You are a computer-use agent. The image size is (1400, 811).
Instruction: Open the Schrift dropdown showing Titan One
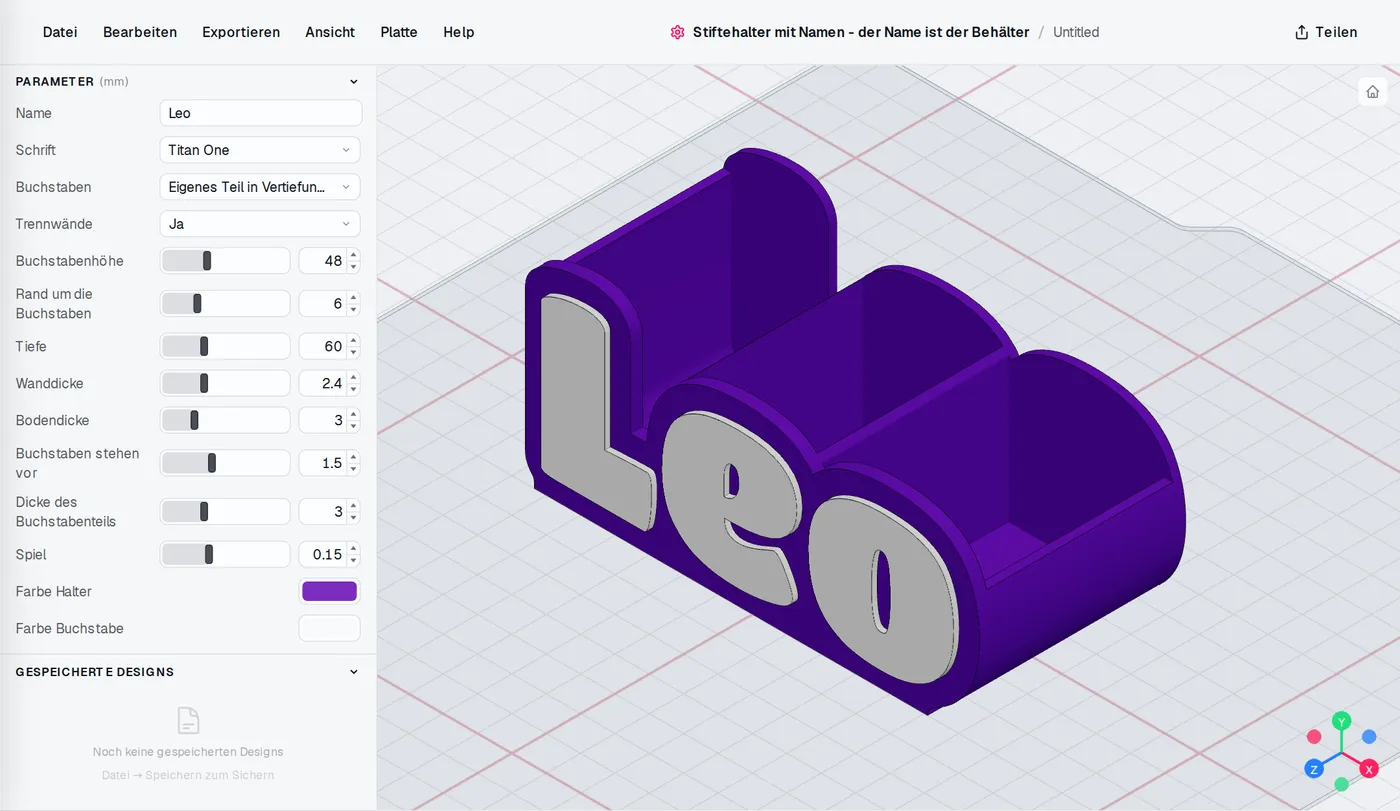(260, 150)
